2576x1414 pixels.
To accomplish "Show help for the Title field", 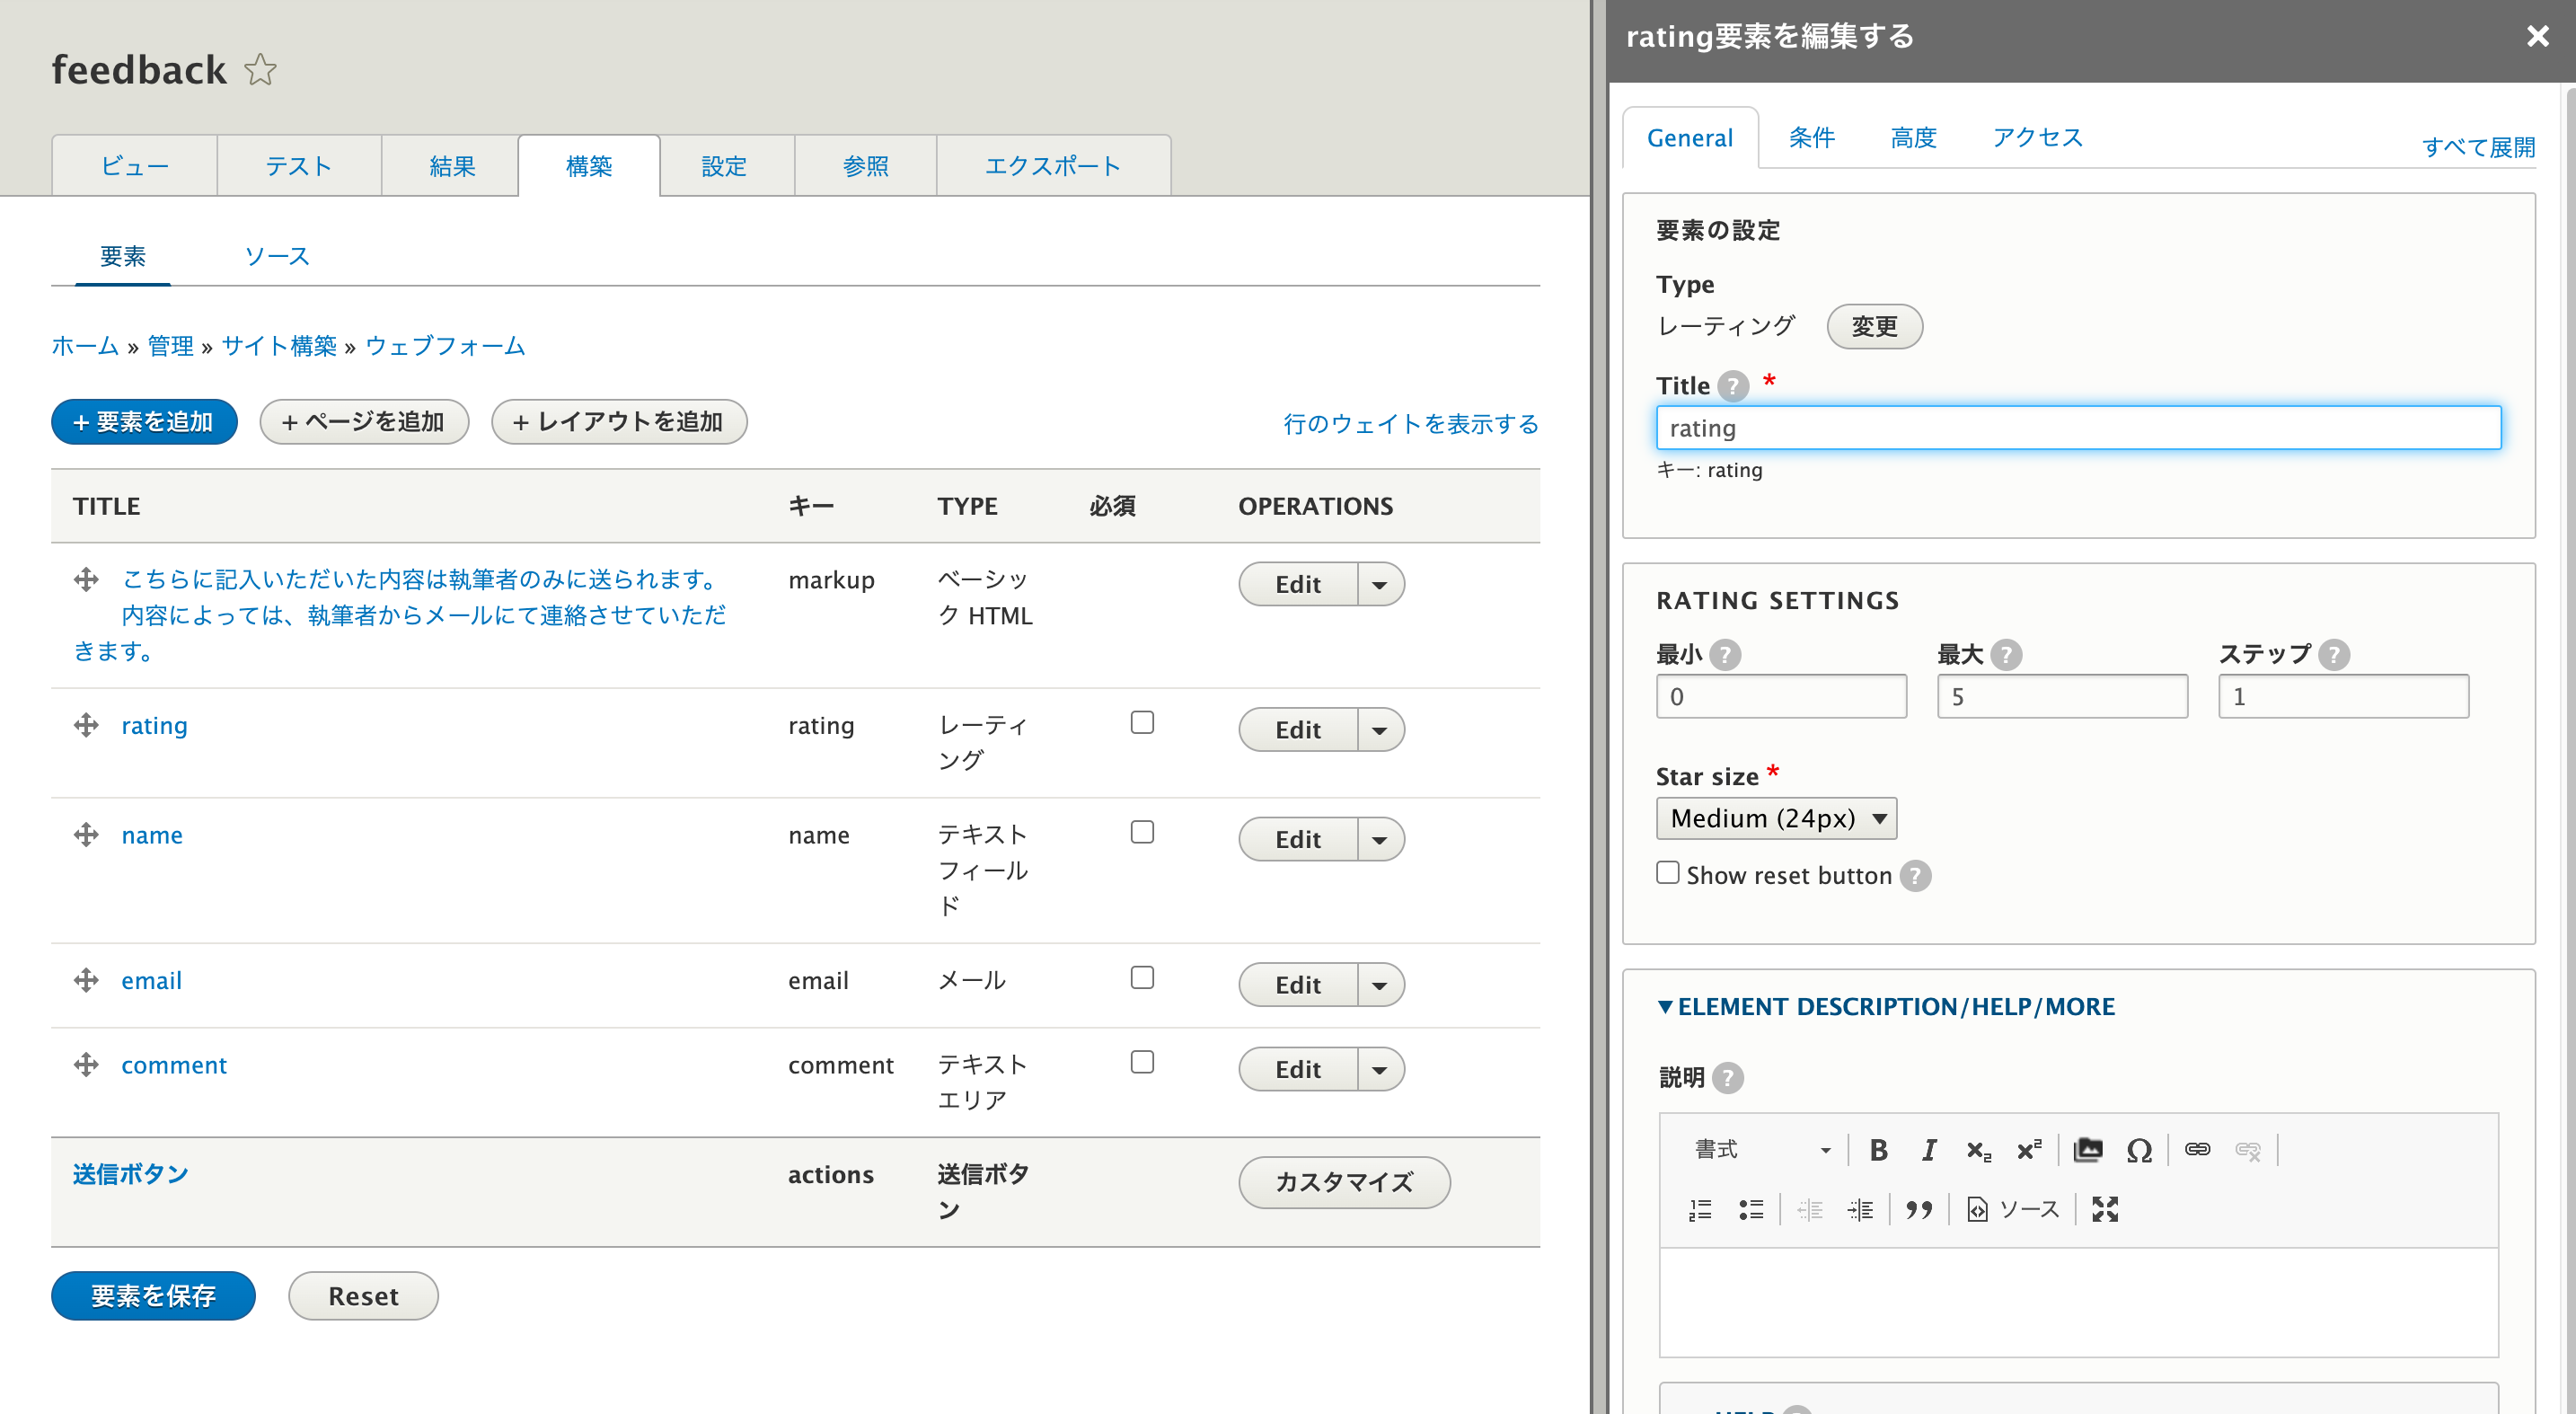I will (x=1733, y=386).
